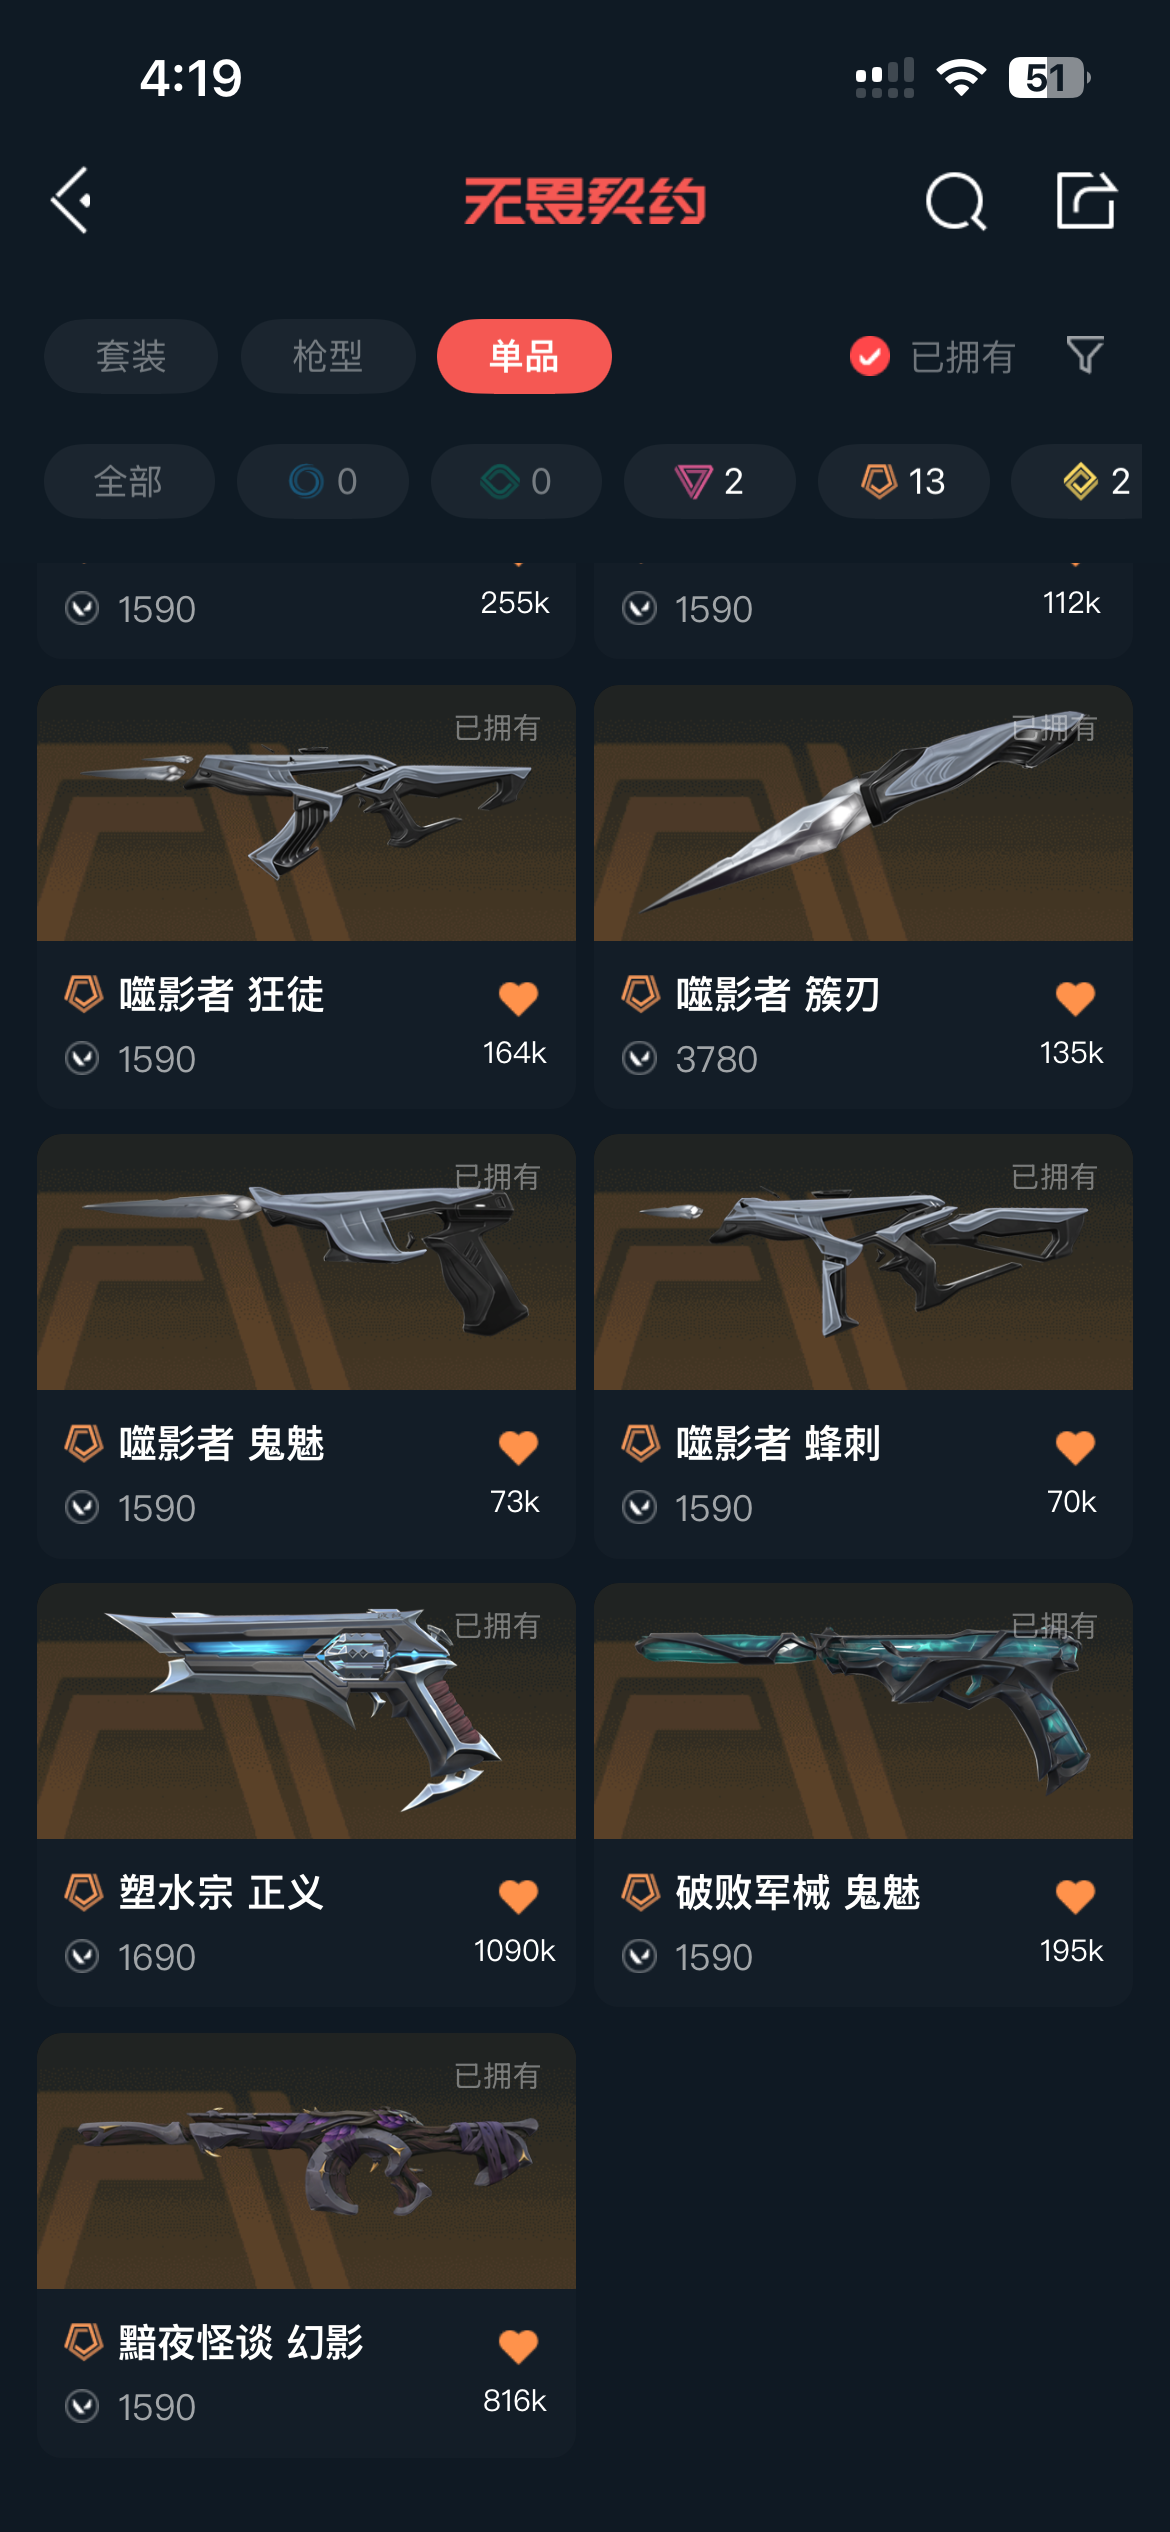
Task: Open 破败军械 鬼魅 skin card
Action: pos(863,1794)
